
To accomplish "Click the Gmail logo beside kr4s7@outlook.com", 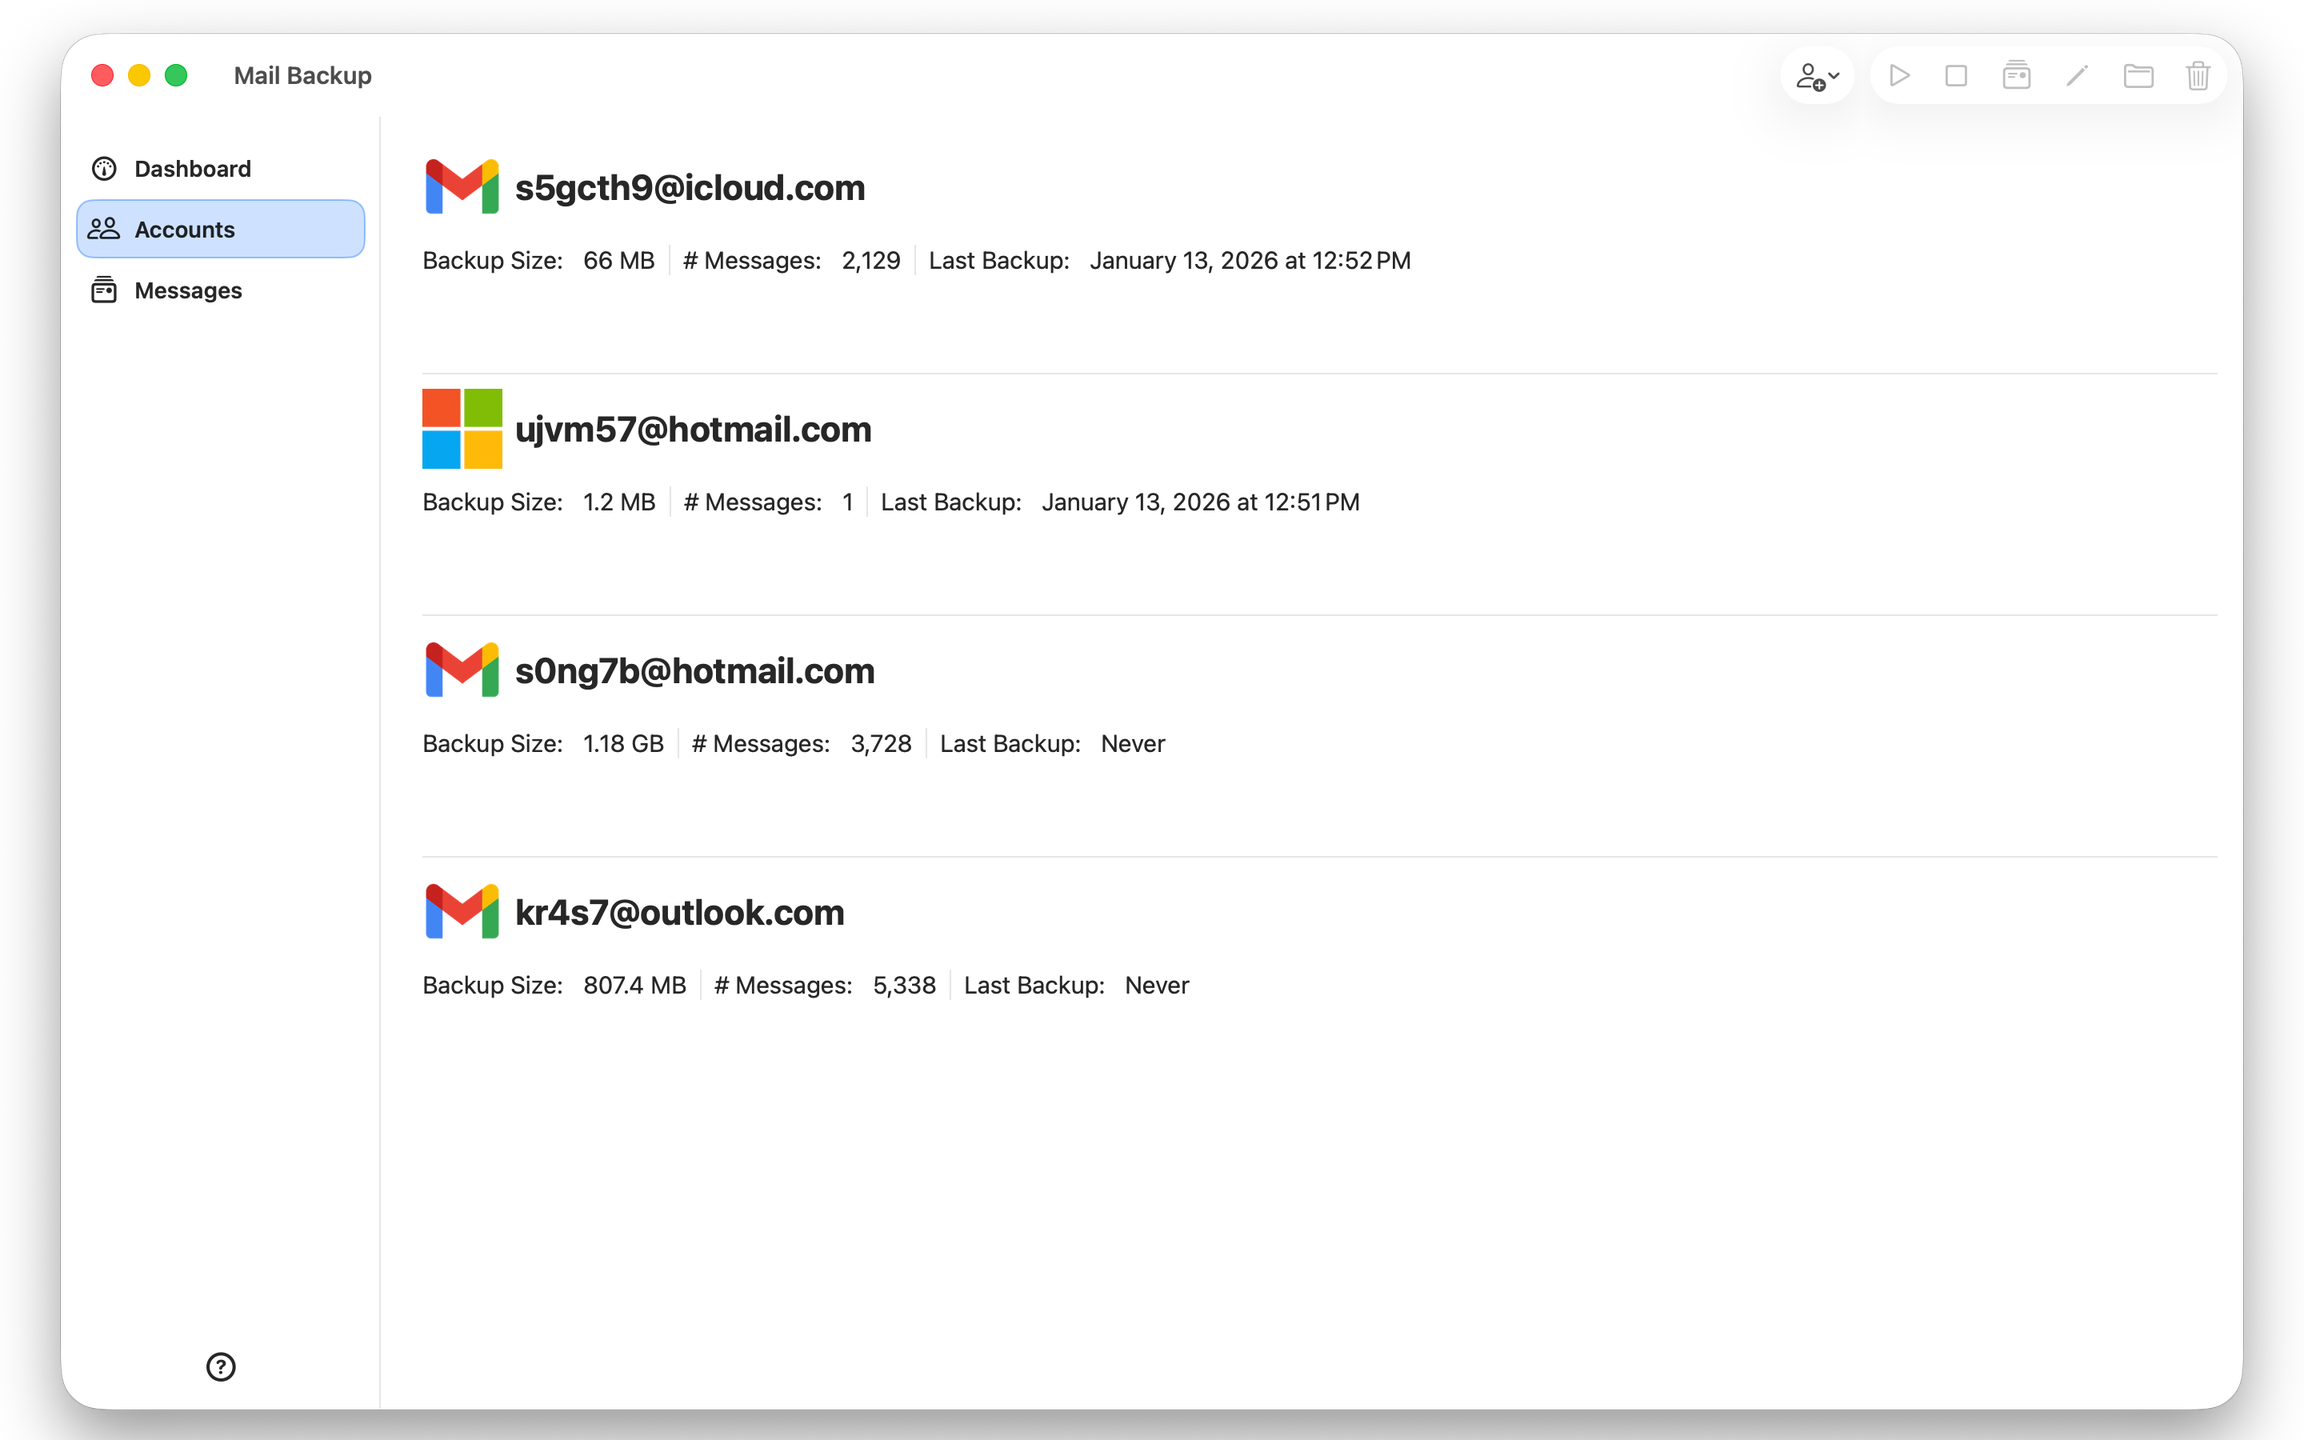I will (x=461, y=911).
